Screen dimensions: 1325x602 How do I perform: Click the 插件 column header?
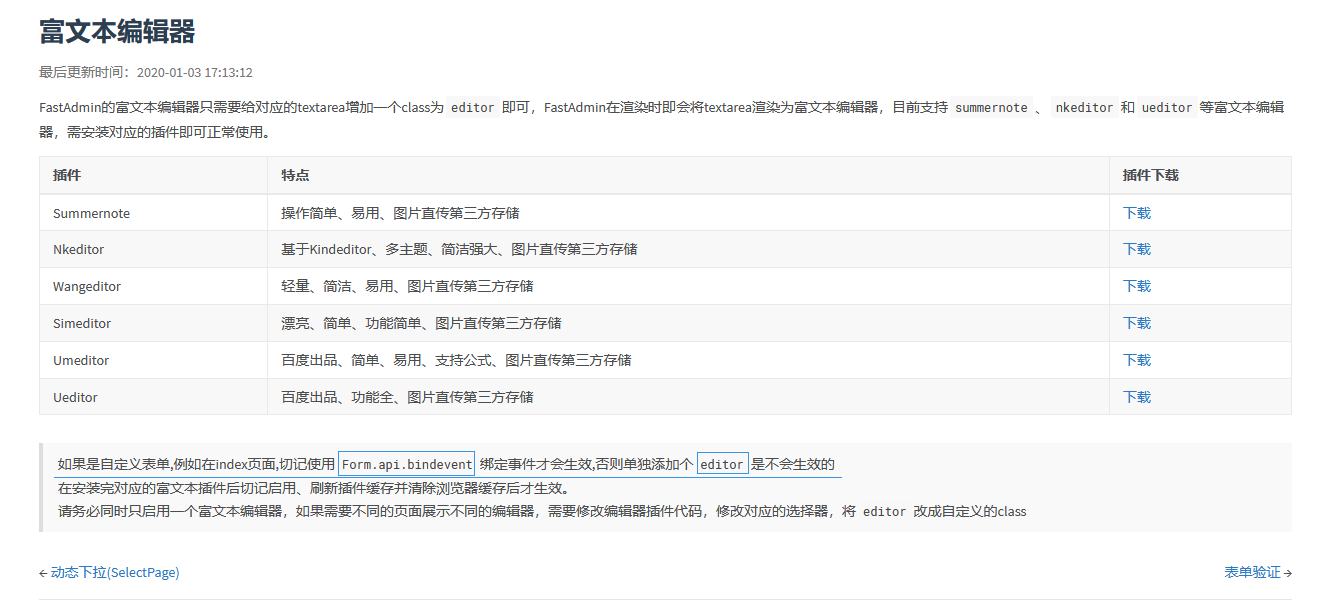point(67,175)
